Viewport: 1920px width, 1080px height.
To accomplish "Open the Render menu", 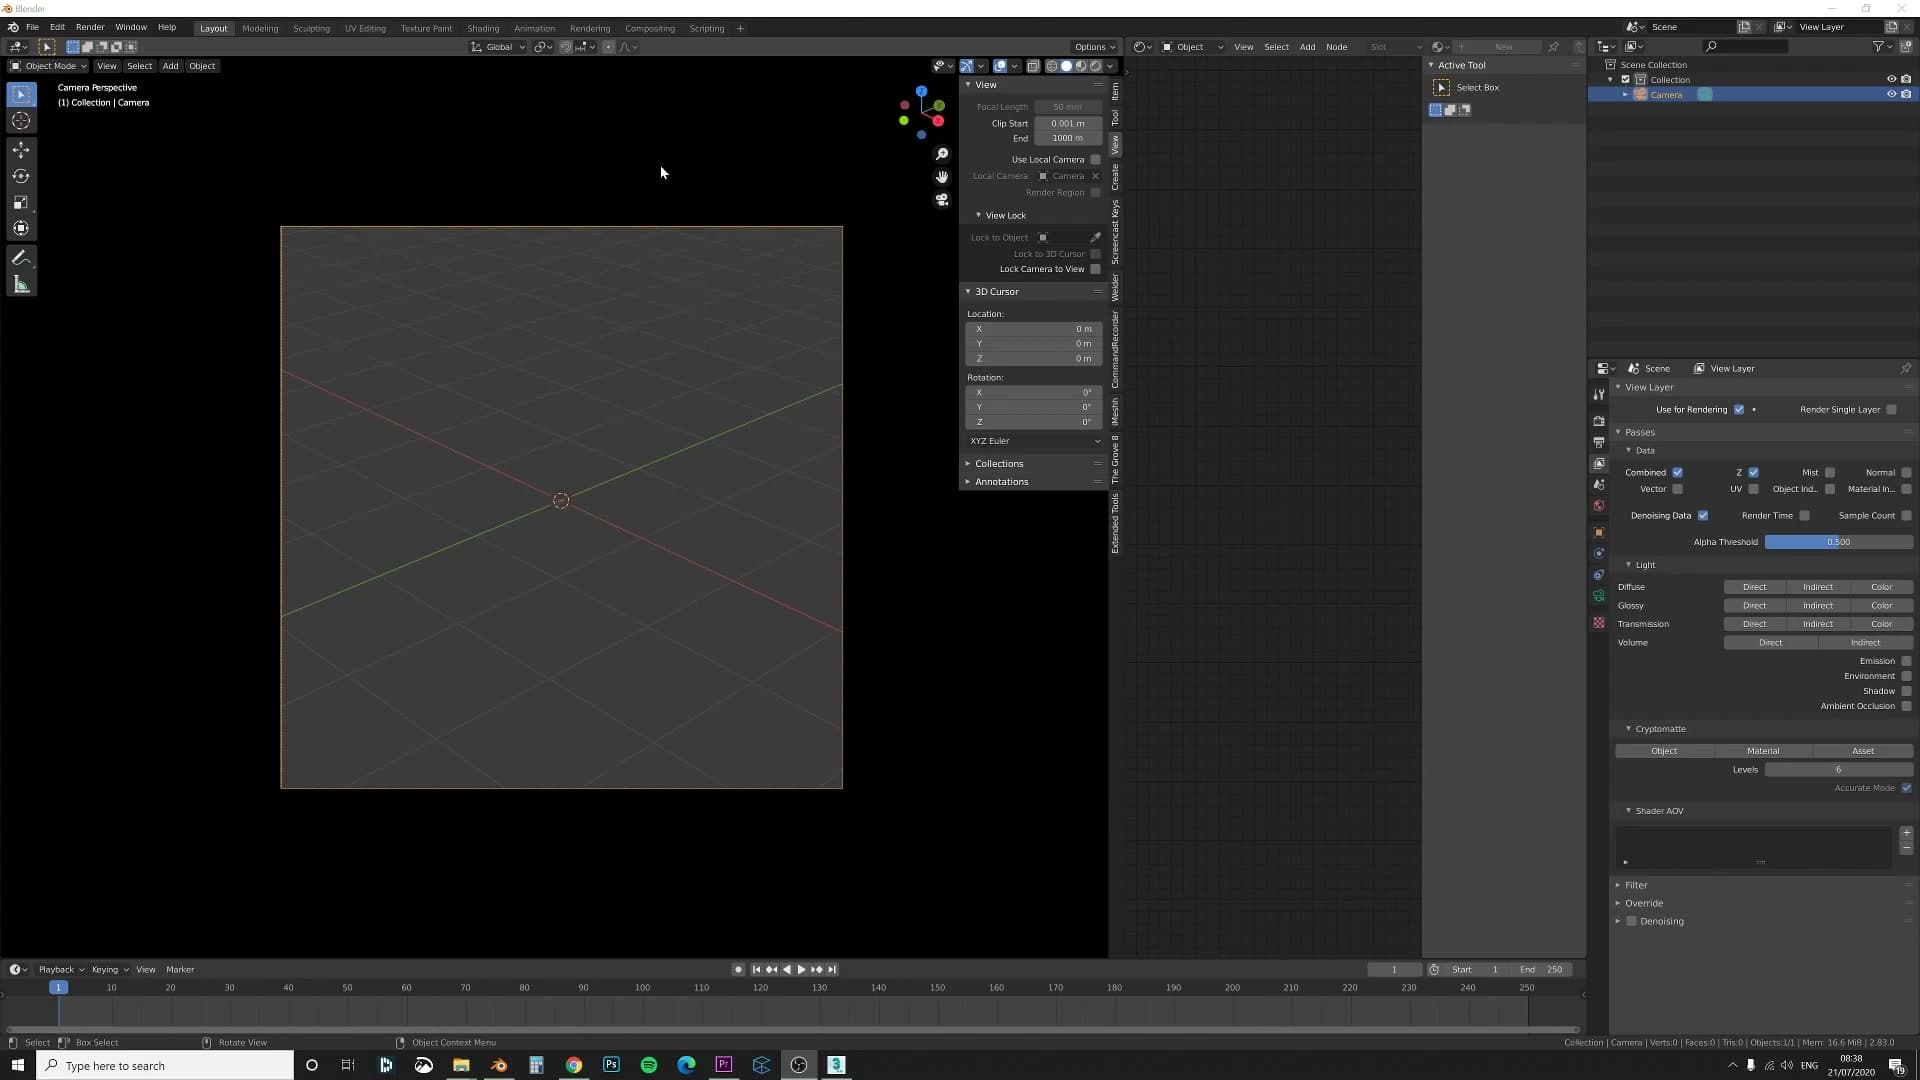I will click(x=90, y=28).
